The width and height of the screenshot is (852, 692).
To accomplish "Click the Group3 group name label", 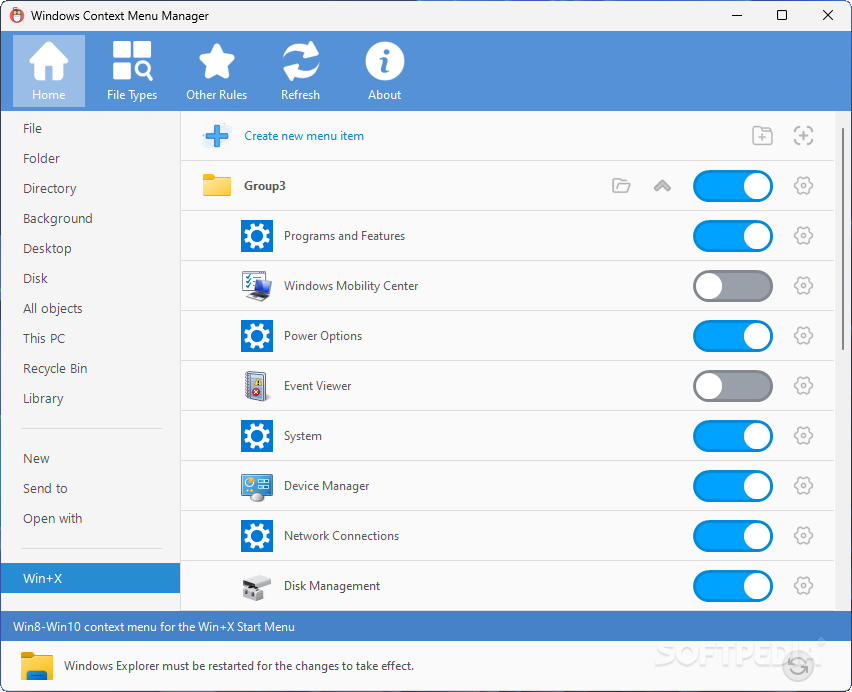I will click(265, 186).
